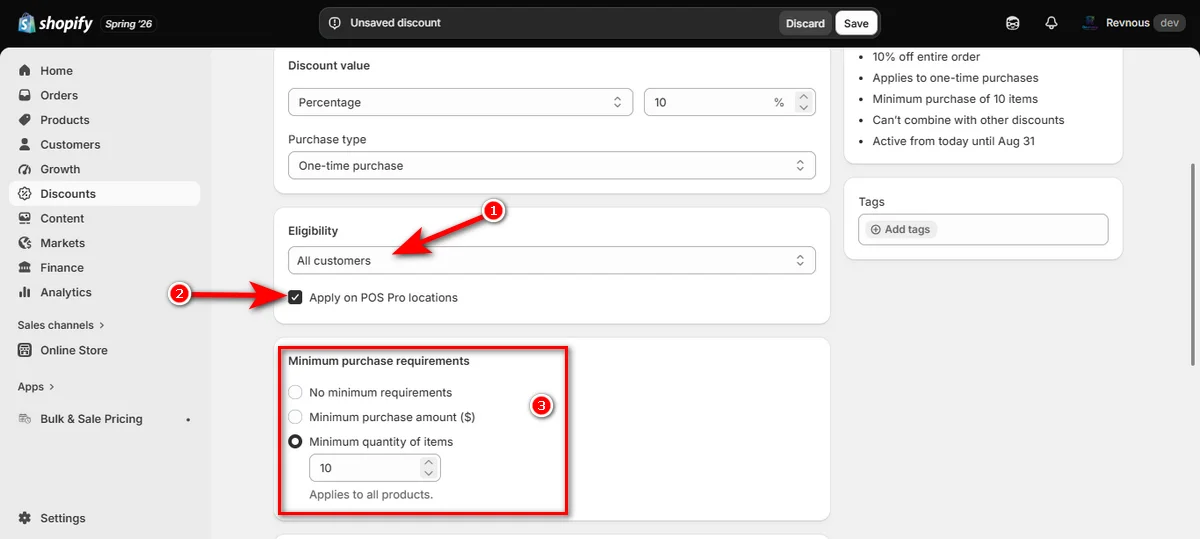
Task: Click 'Unsaved discount' title text
Action: pyautogui.click(x=395, y=23)
